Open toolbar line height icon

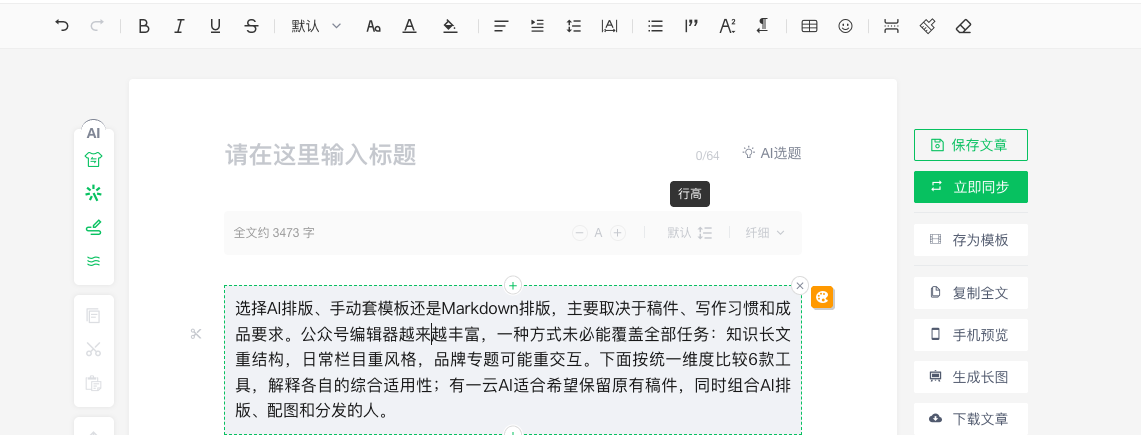point(573,26)
